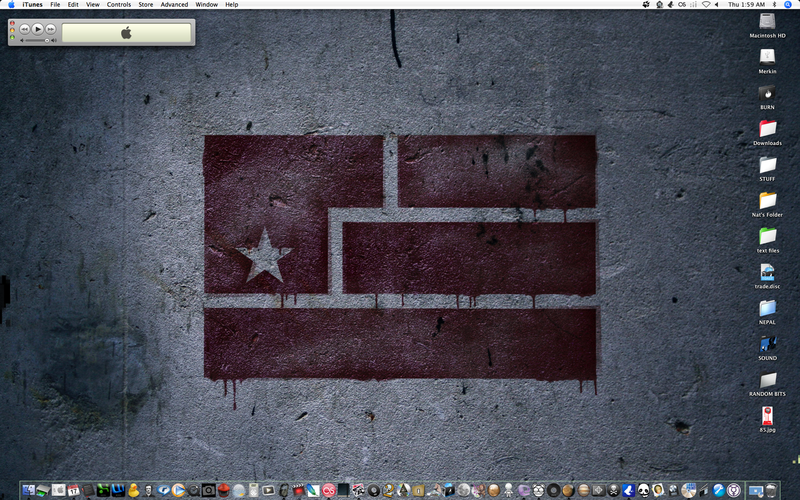The height and width of the screenshot is (500, 800).
Task: Open the red clapperboard app in dock
Action: click(298, 490)
